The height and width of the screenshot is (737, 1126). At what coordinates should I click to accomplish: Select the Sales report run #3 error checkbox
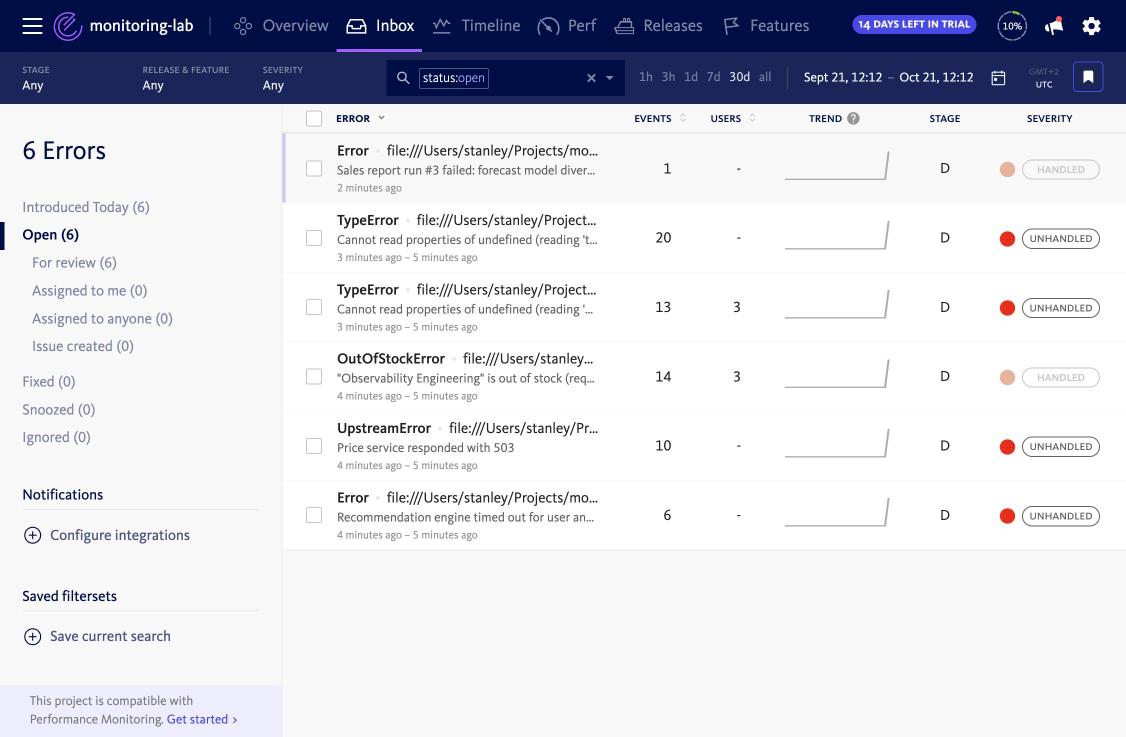click(x=314, y=169)
